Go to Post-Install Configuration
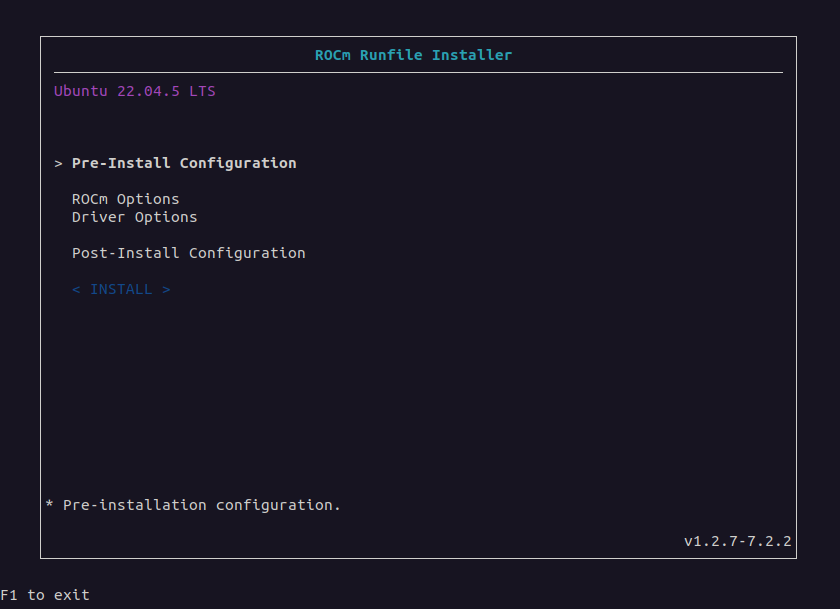The image size is (840, 609). point(188,253)
